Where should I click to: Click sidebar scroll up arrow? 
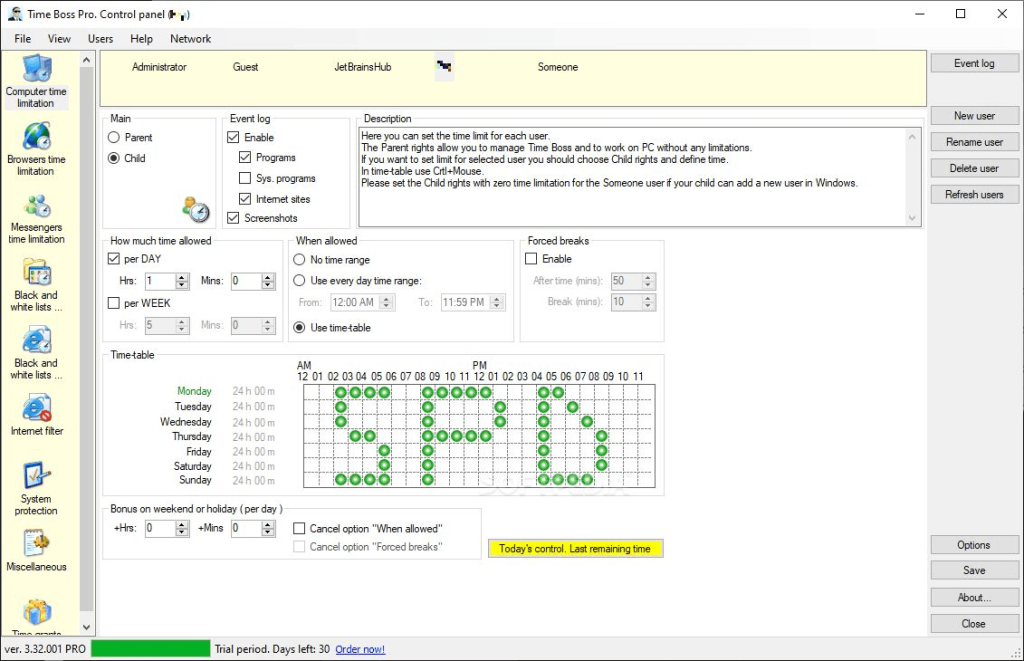[87, 60]
